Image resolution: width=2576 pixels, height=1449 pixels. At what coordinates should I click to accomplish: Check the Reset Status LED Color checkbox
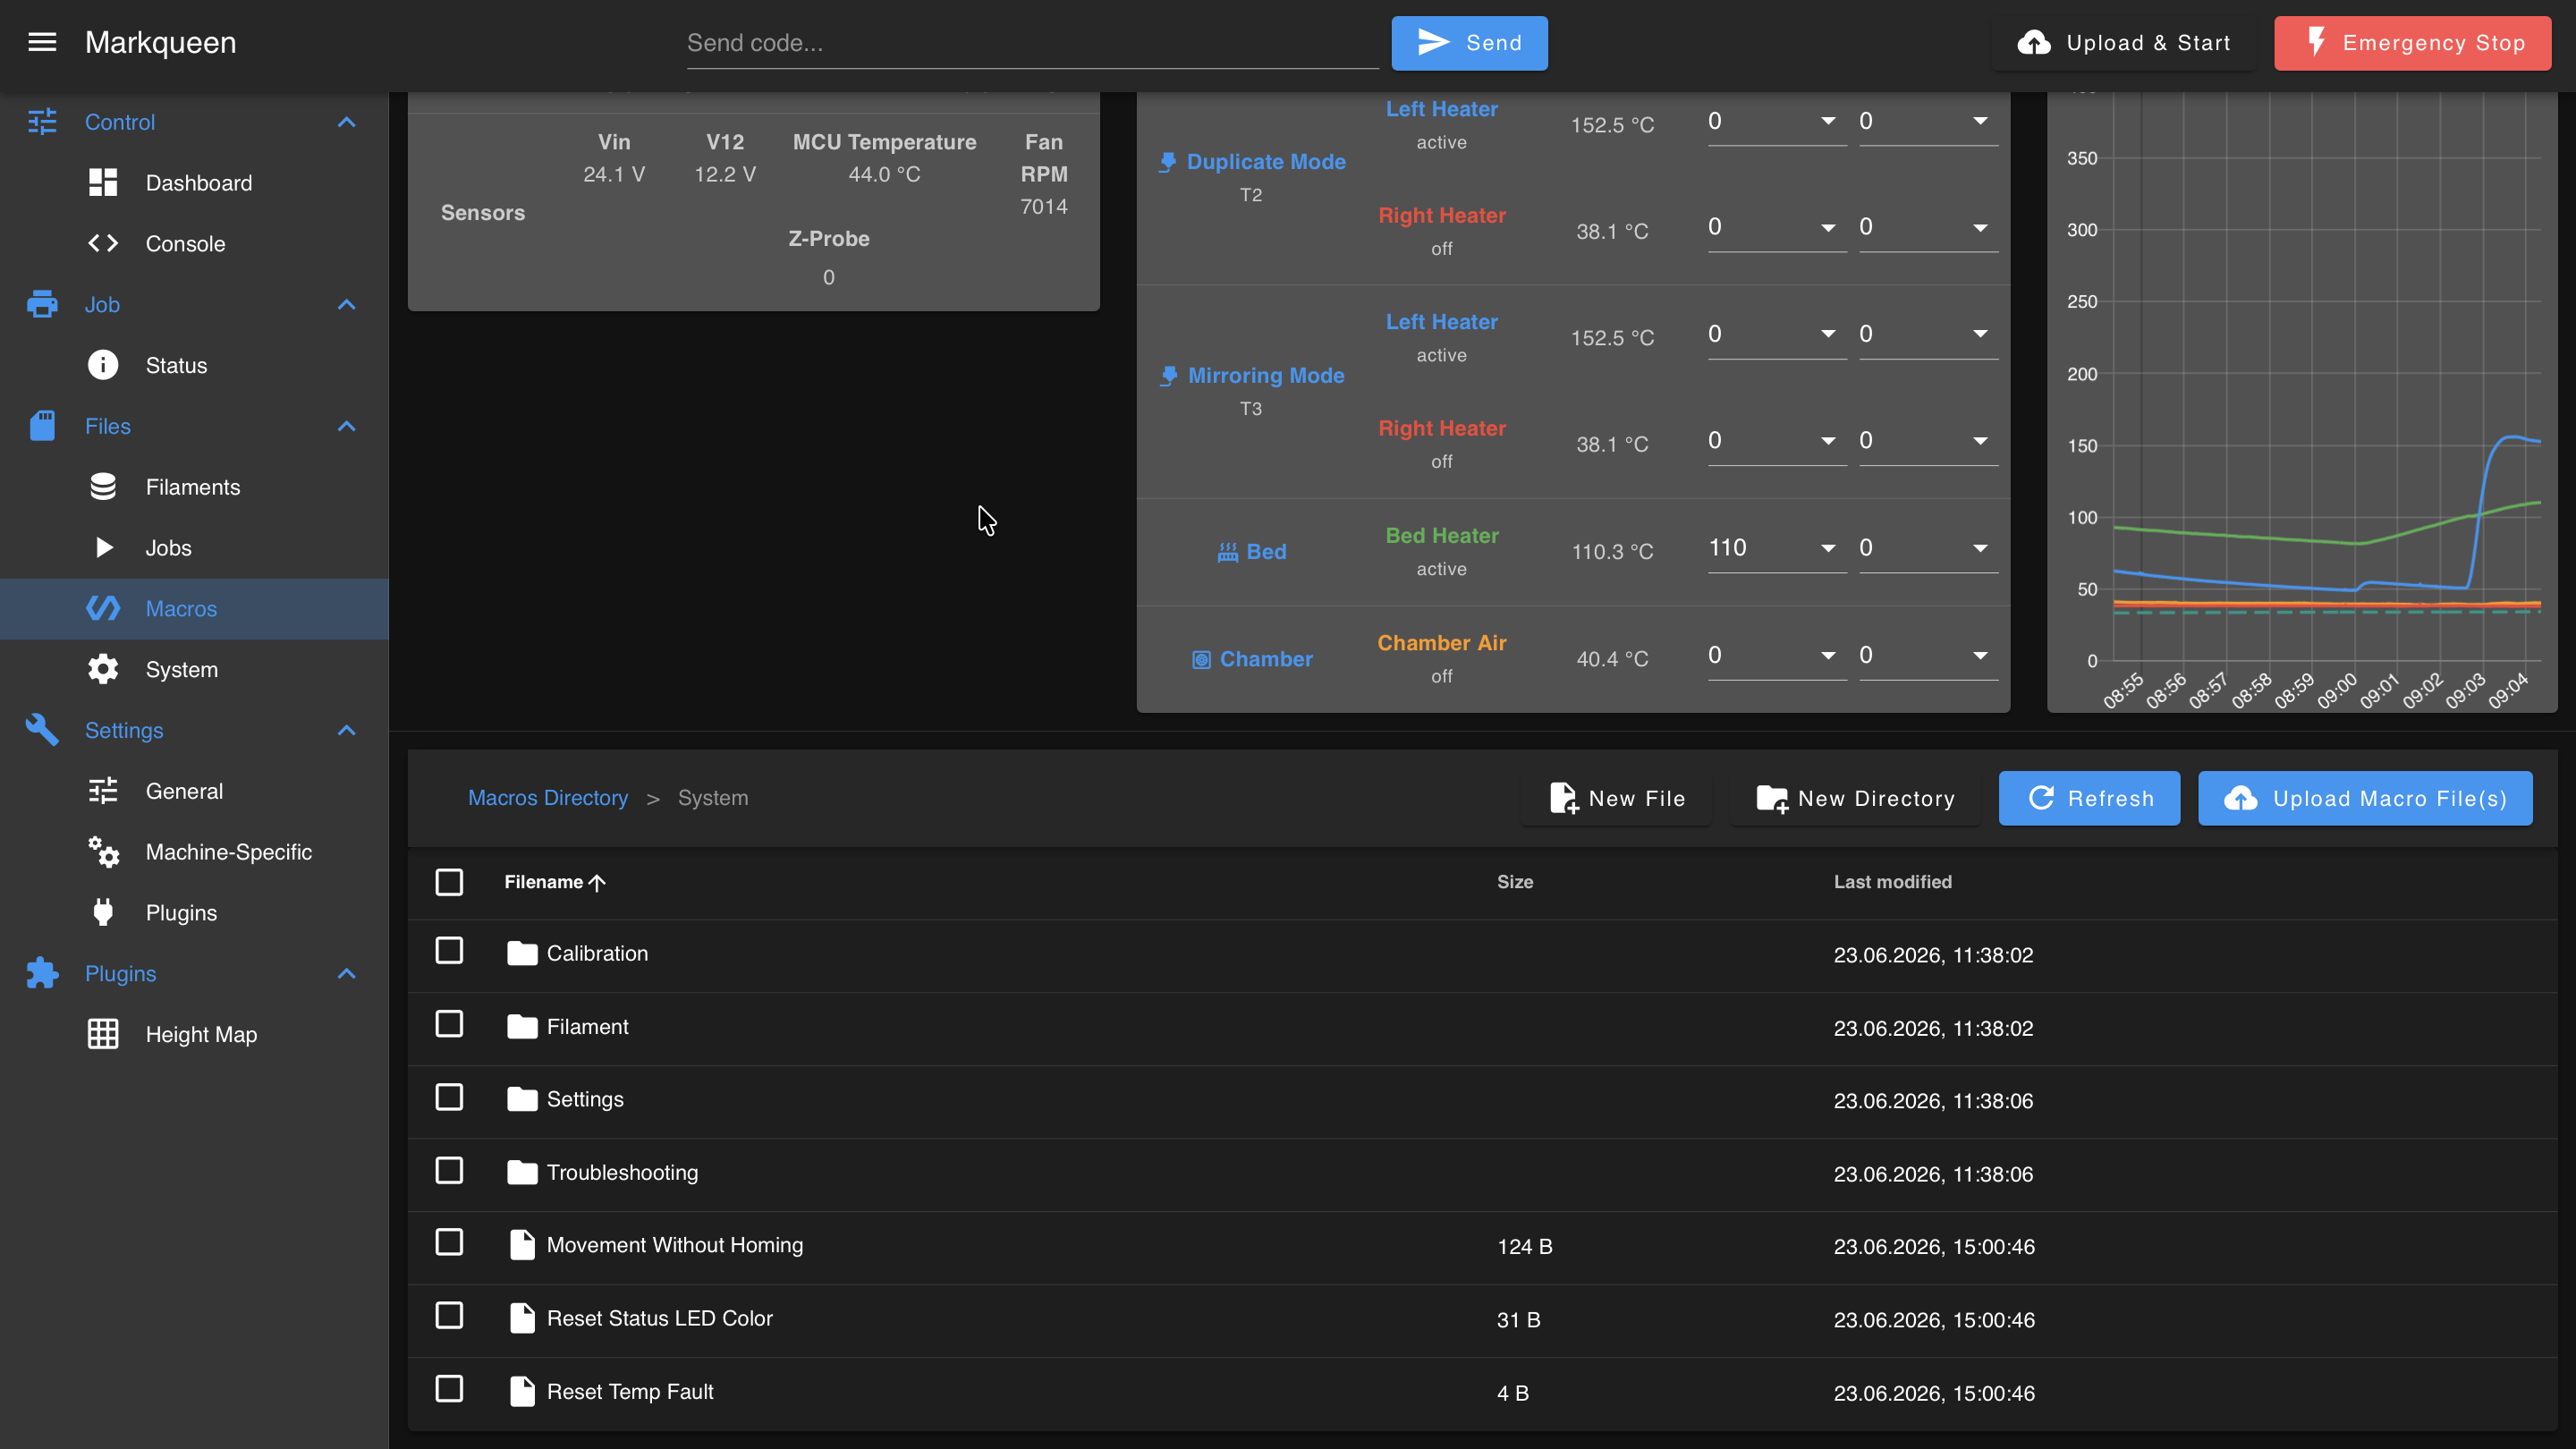tap(449, 1315)
